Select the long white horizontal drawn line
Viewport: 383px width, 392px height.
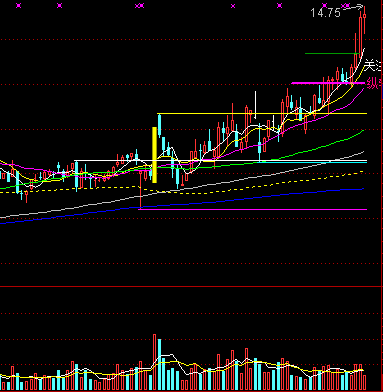pos(220,161)
